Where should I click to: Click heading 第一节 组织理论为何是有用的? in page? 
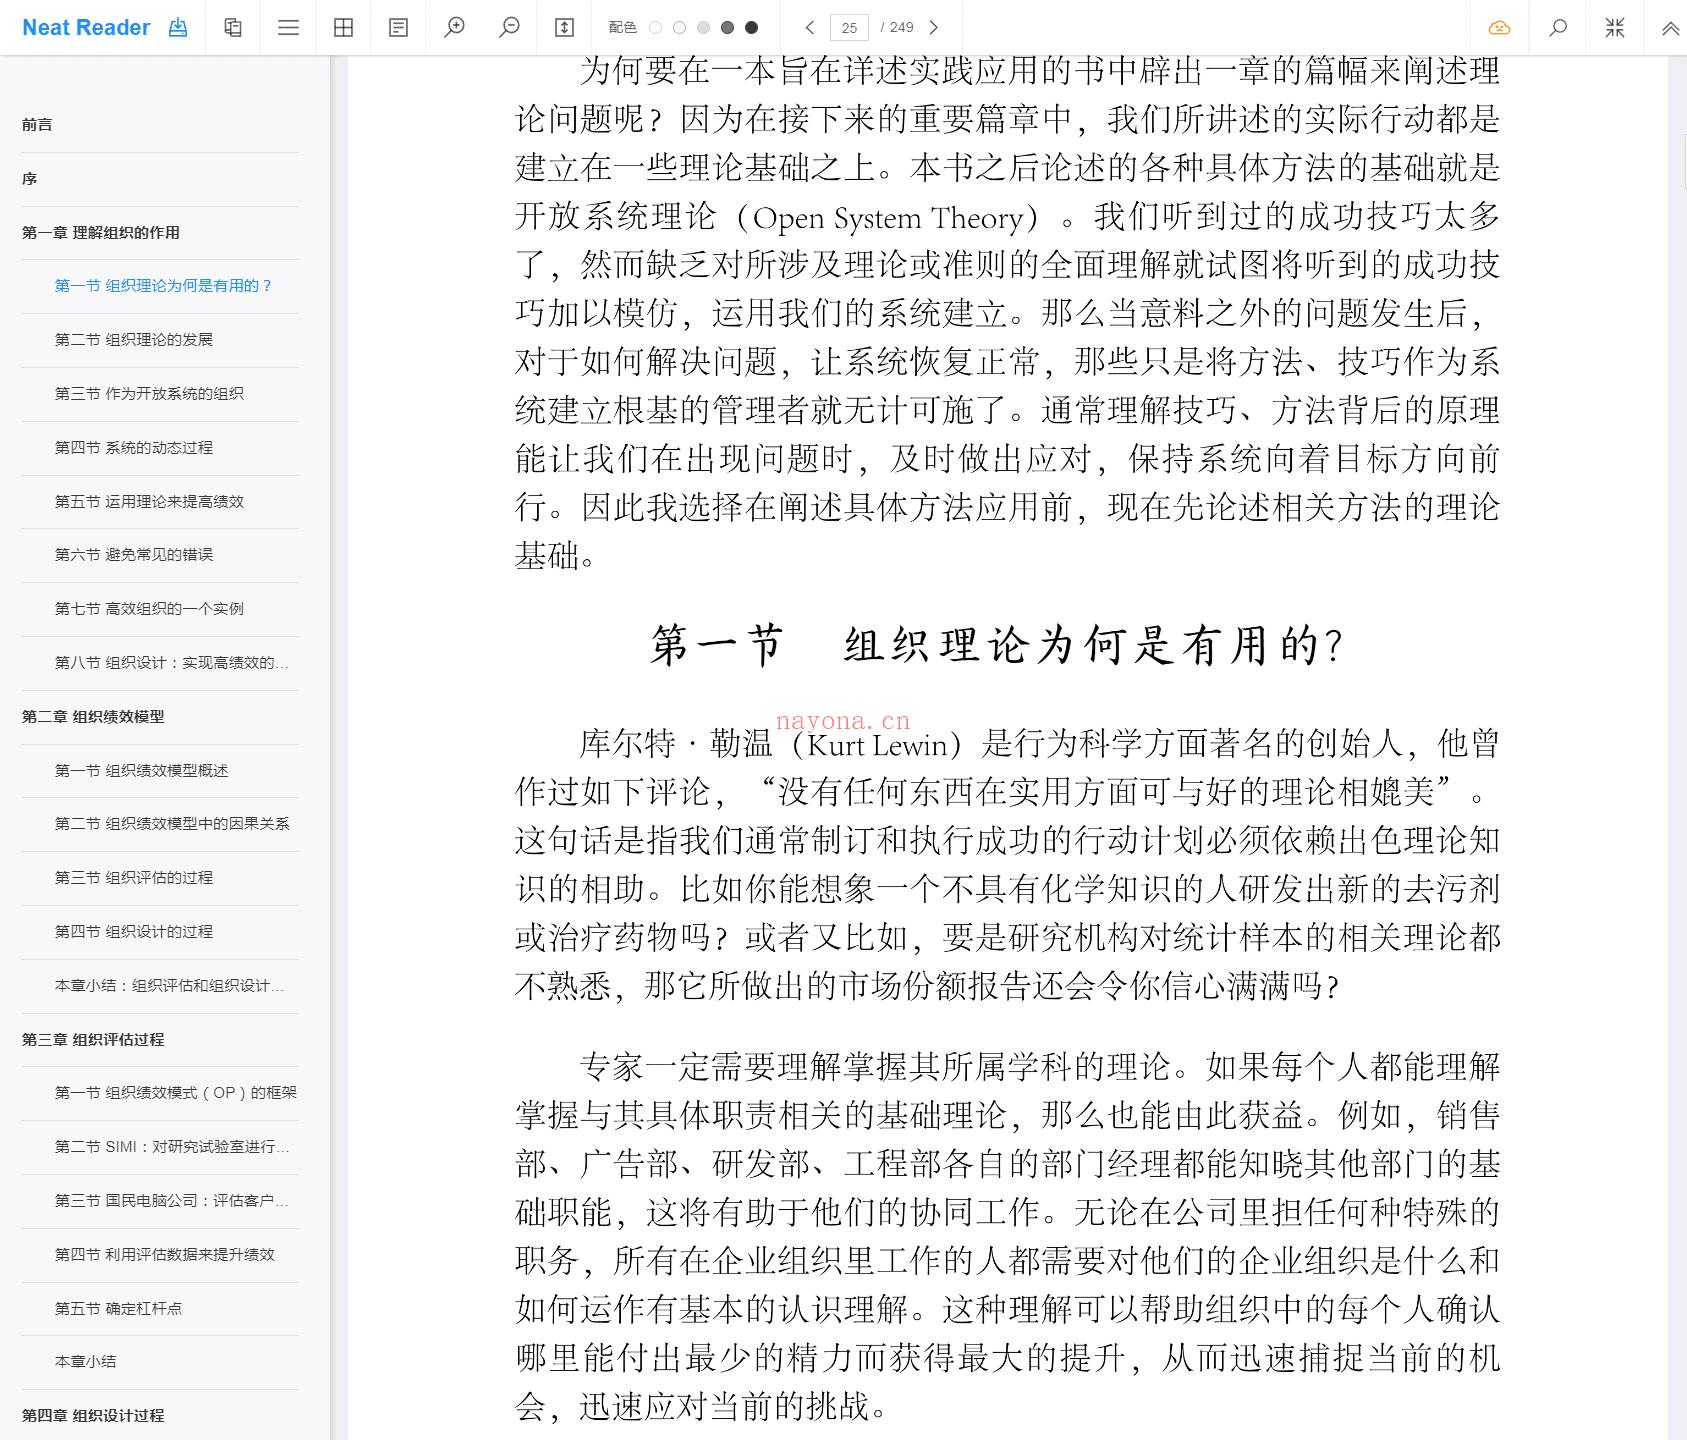pos(996,645)
